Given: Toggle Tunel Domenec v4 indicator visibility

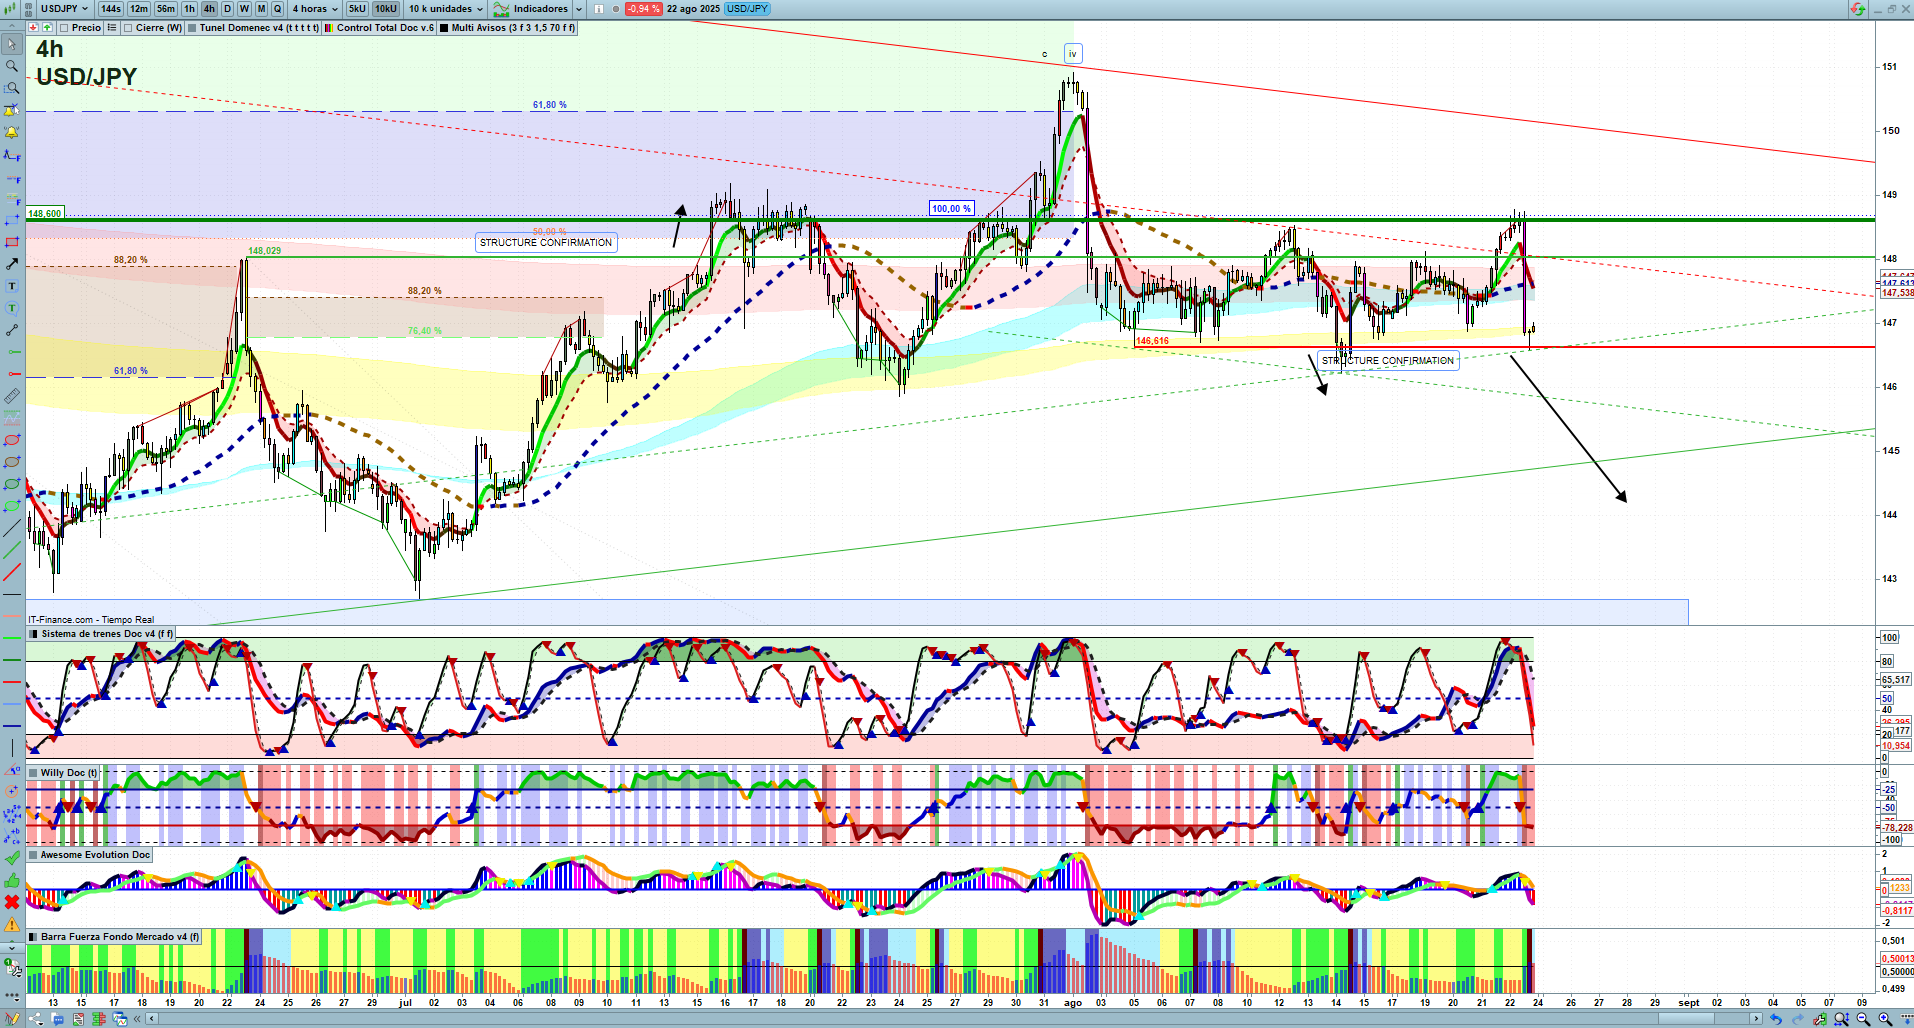Looking at the screenshot, I should point(192,28).
